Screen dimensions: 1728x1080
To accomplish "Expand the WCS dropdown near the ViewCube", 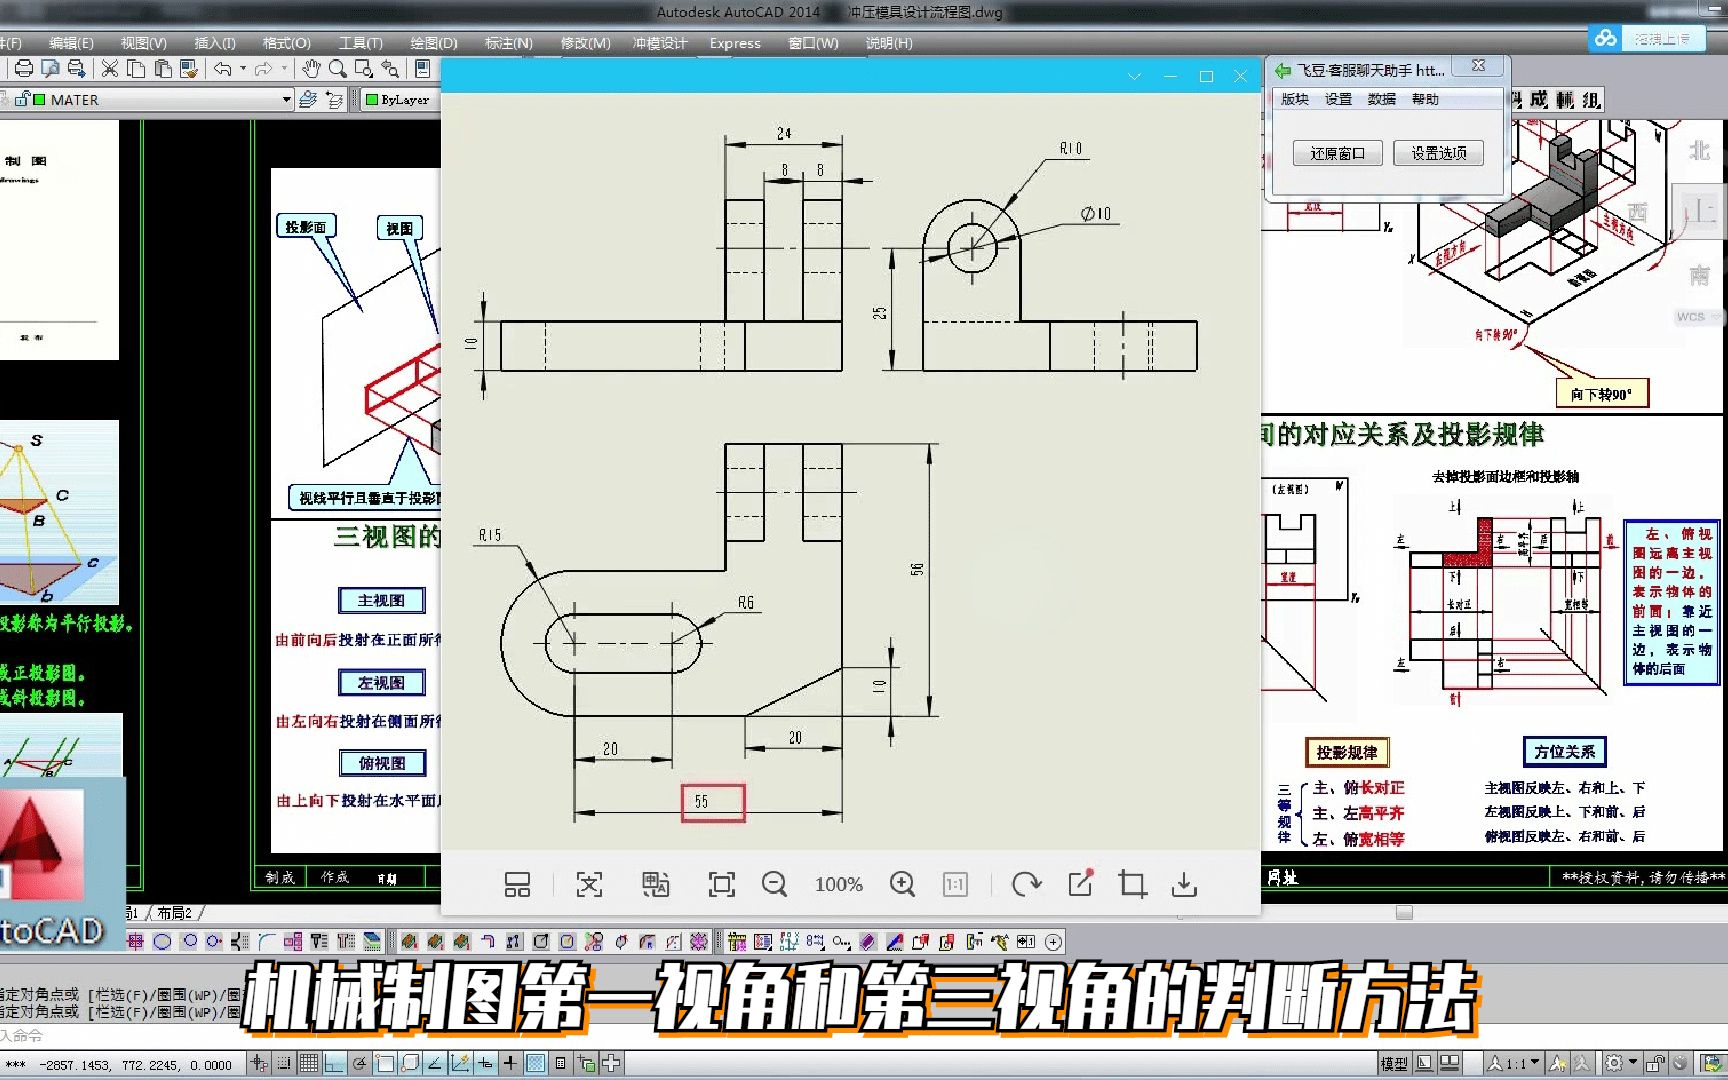I will pyautogui.click(x=1717, y=317).
